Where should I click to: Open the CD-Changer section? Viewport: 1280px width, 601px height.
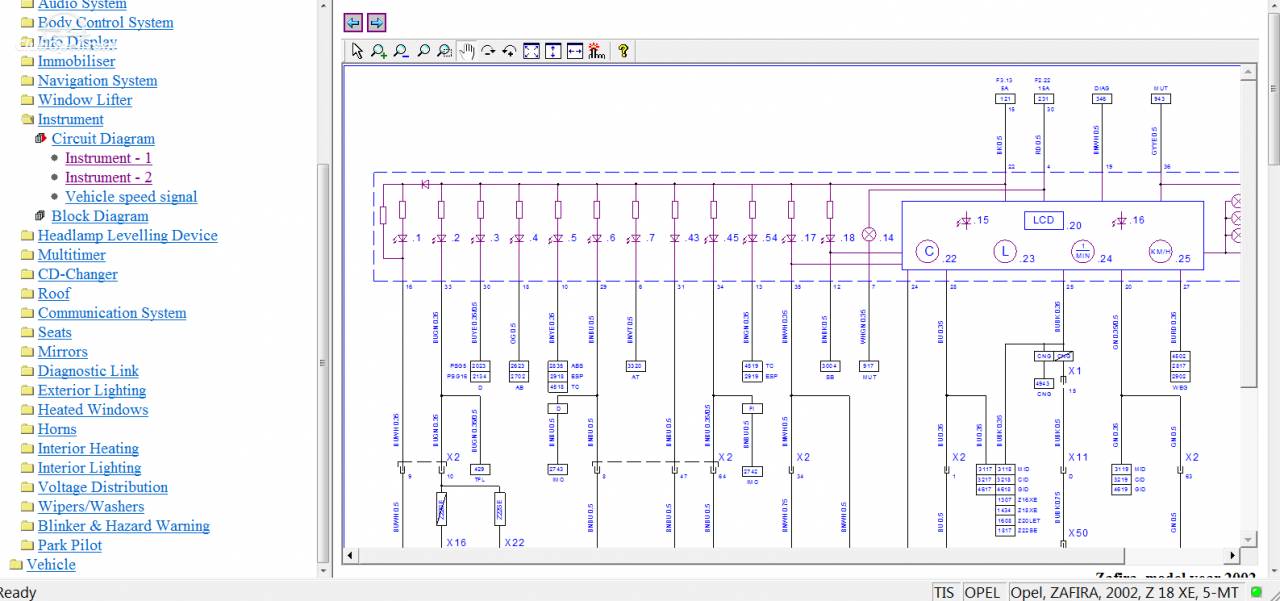(77, 274)
